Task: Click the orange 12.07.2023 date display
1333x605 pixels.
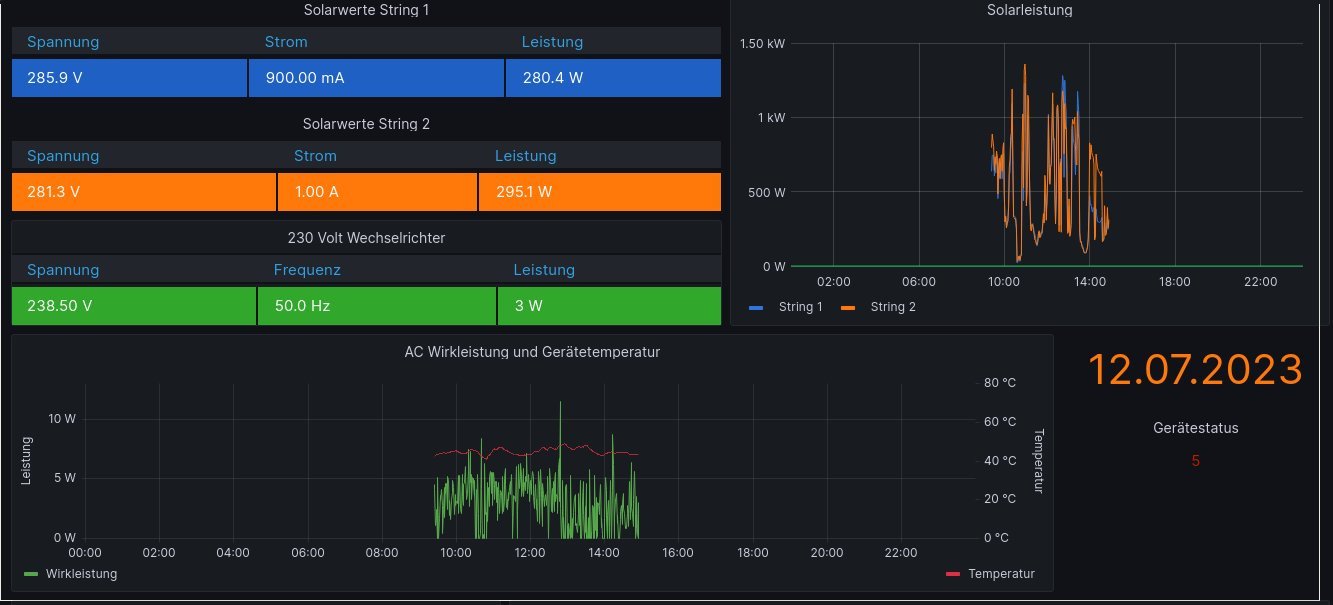Action: point(1195,370)
